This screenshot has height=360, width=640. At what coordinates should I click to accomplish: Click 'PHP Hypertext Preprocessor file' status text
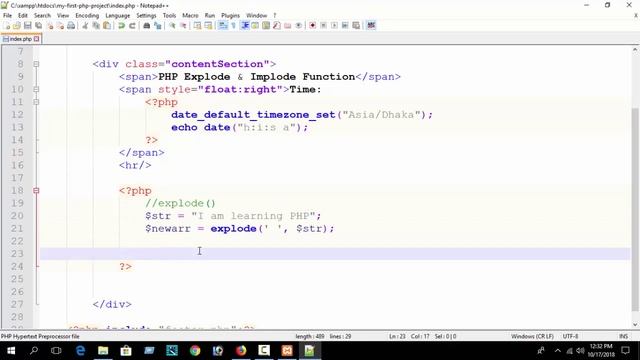point(40,336)
